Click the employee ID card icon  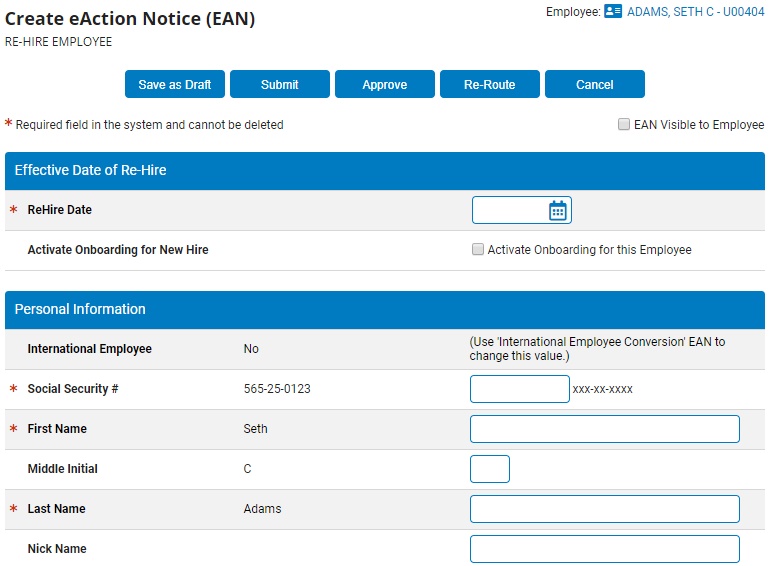pos(613,12)
